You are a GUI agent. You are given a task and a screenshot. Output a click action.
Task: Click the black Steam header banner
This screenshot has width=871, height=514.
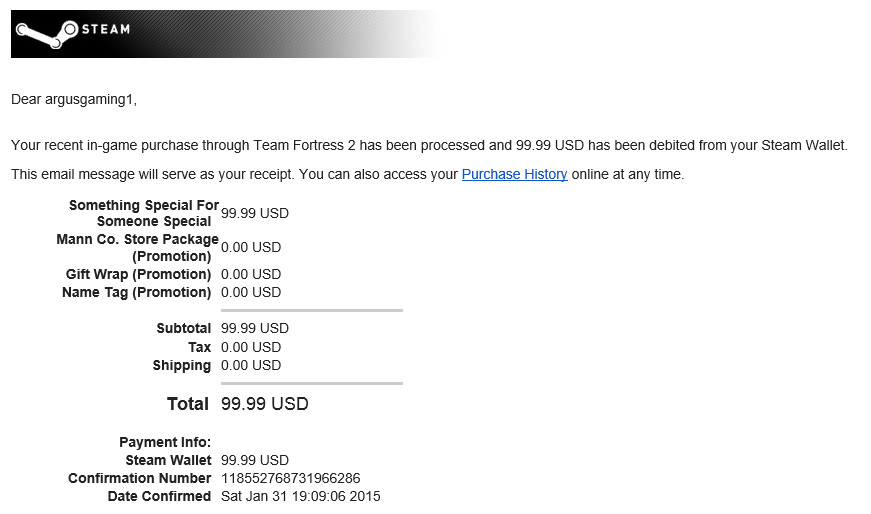[225, 34]
